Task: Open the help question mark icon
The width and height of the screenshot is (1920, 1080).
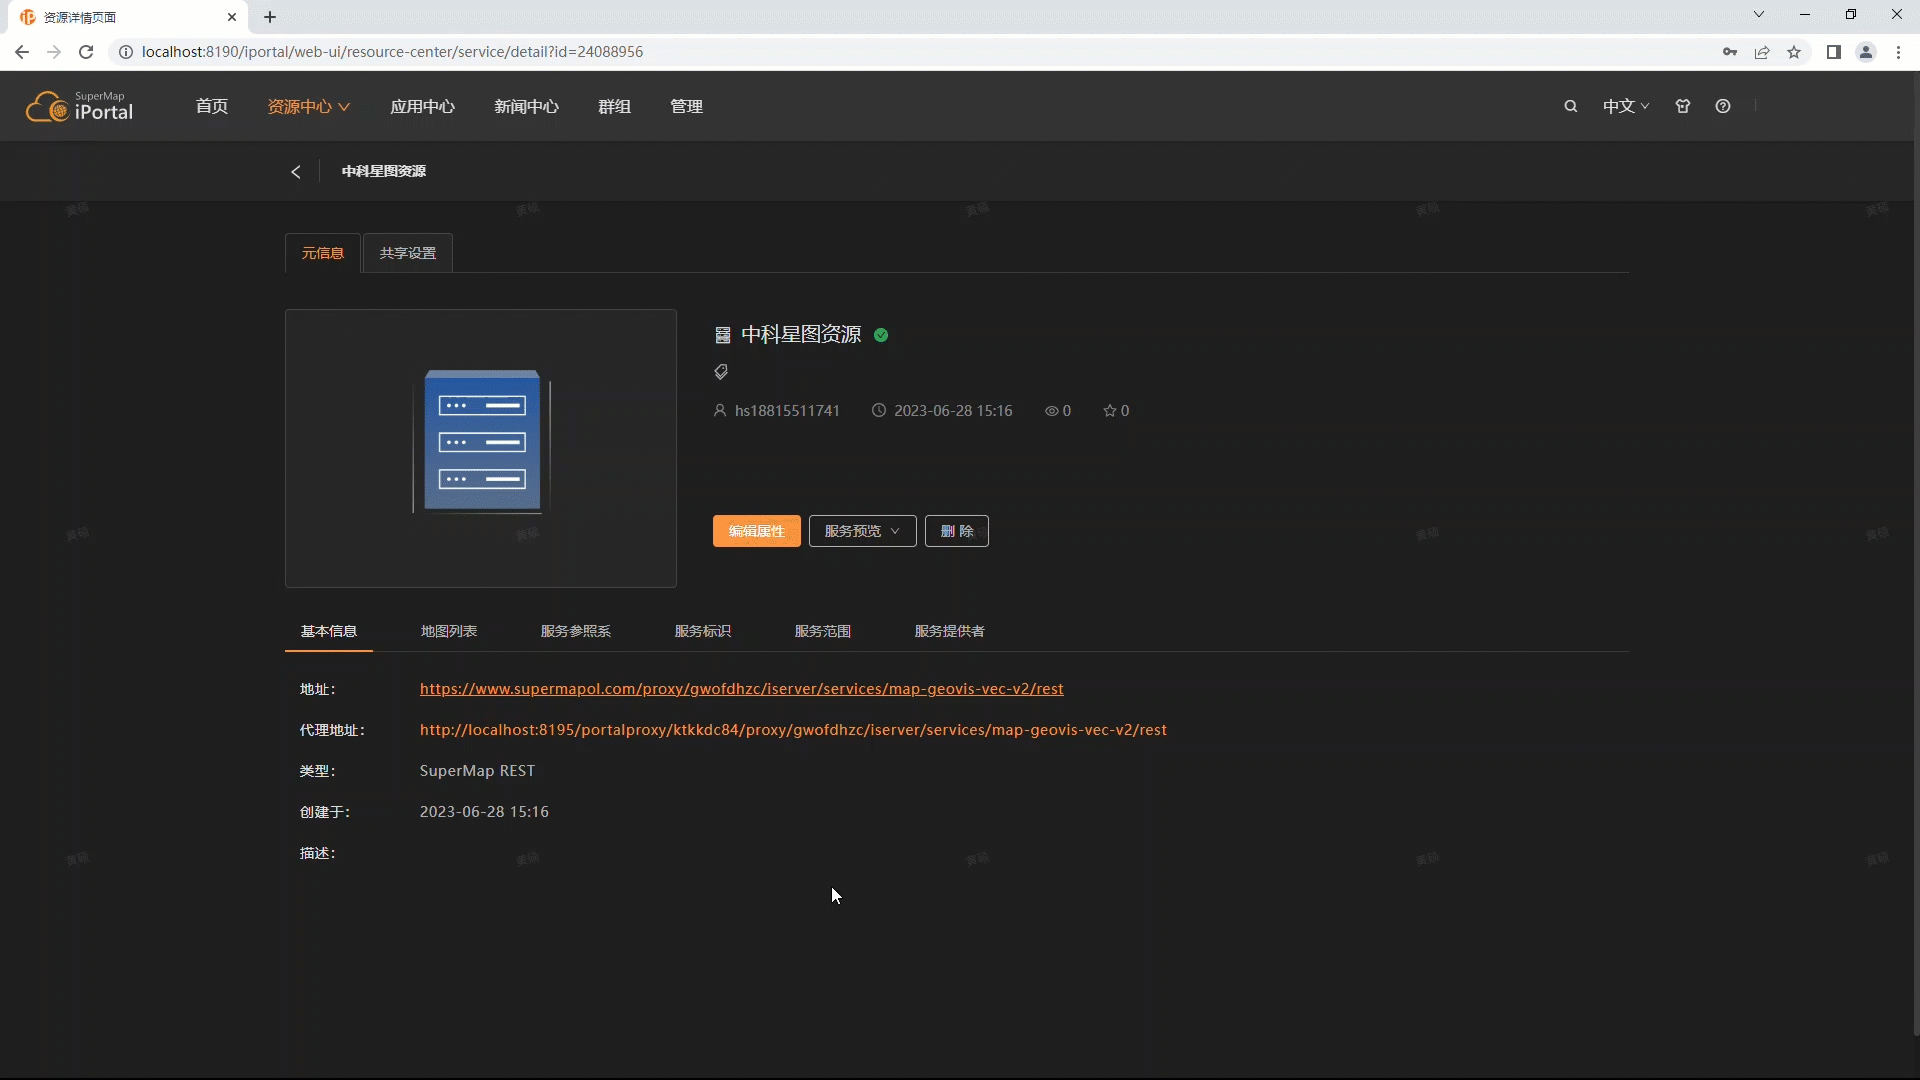Action: [x=1723, y=106]
